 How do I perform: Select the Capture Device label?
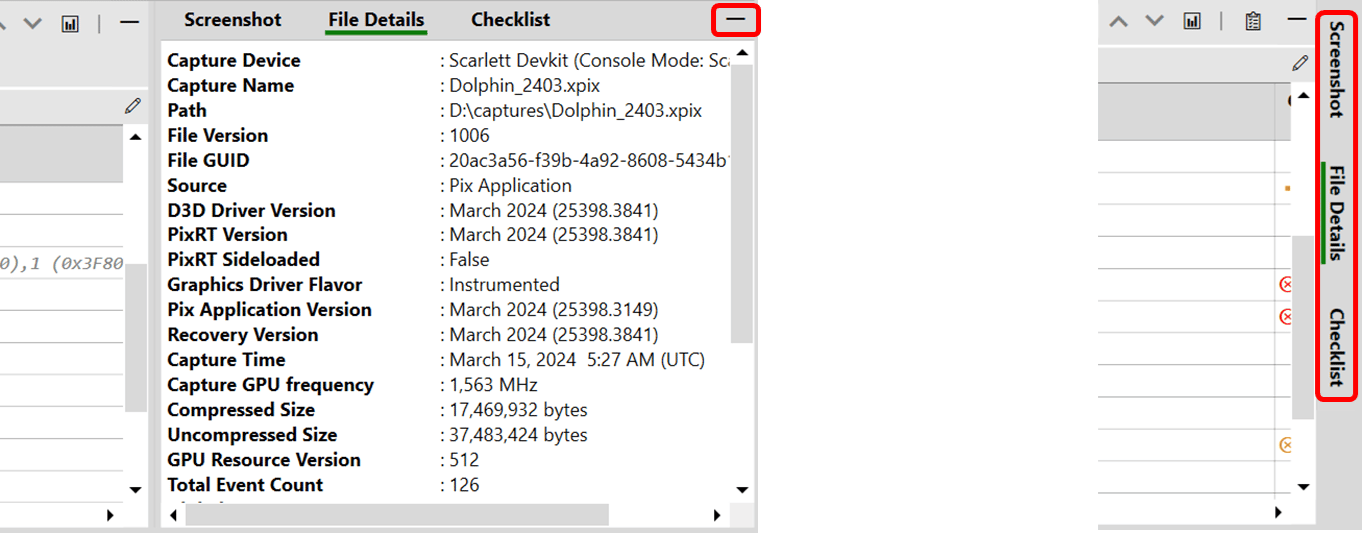click(x=234, y=61)
